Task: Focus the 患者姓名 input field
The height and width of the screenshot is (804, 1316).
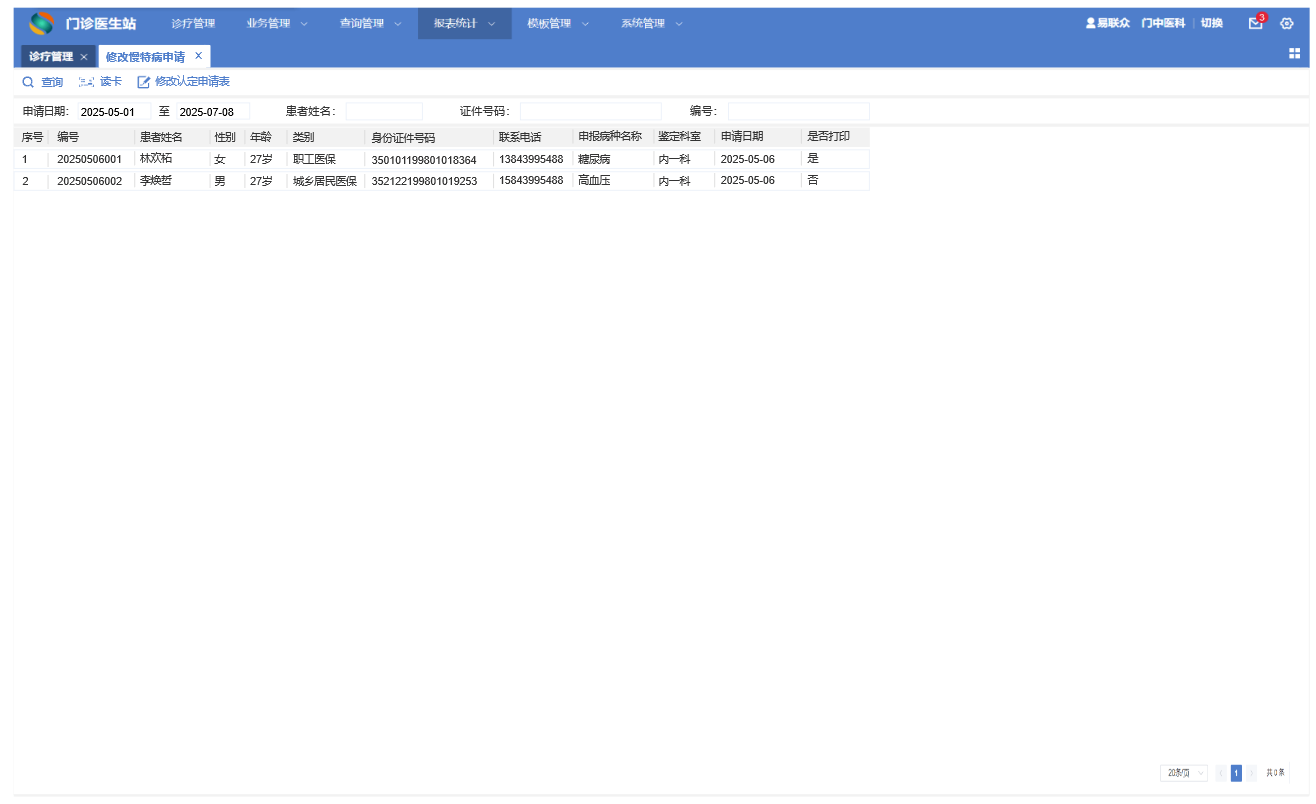Action: (384, 111)
